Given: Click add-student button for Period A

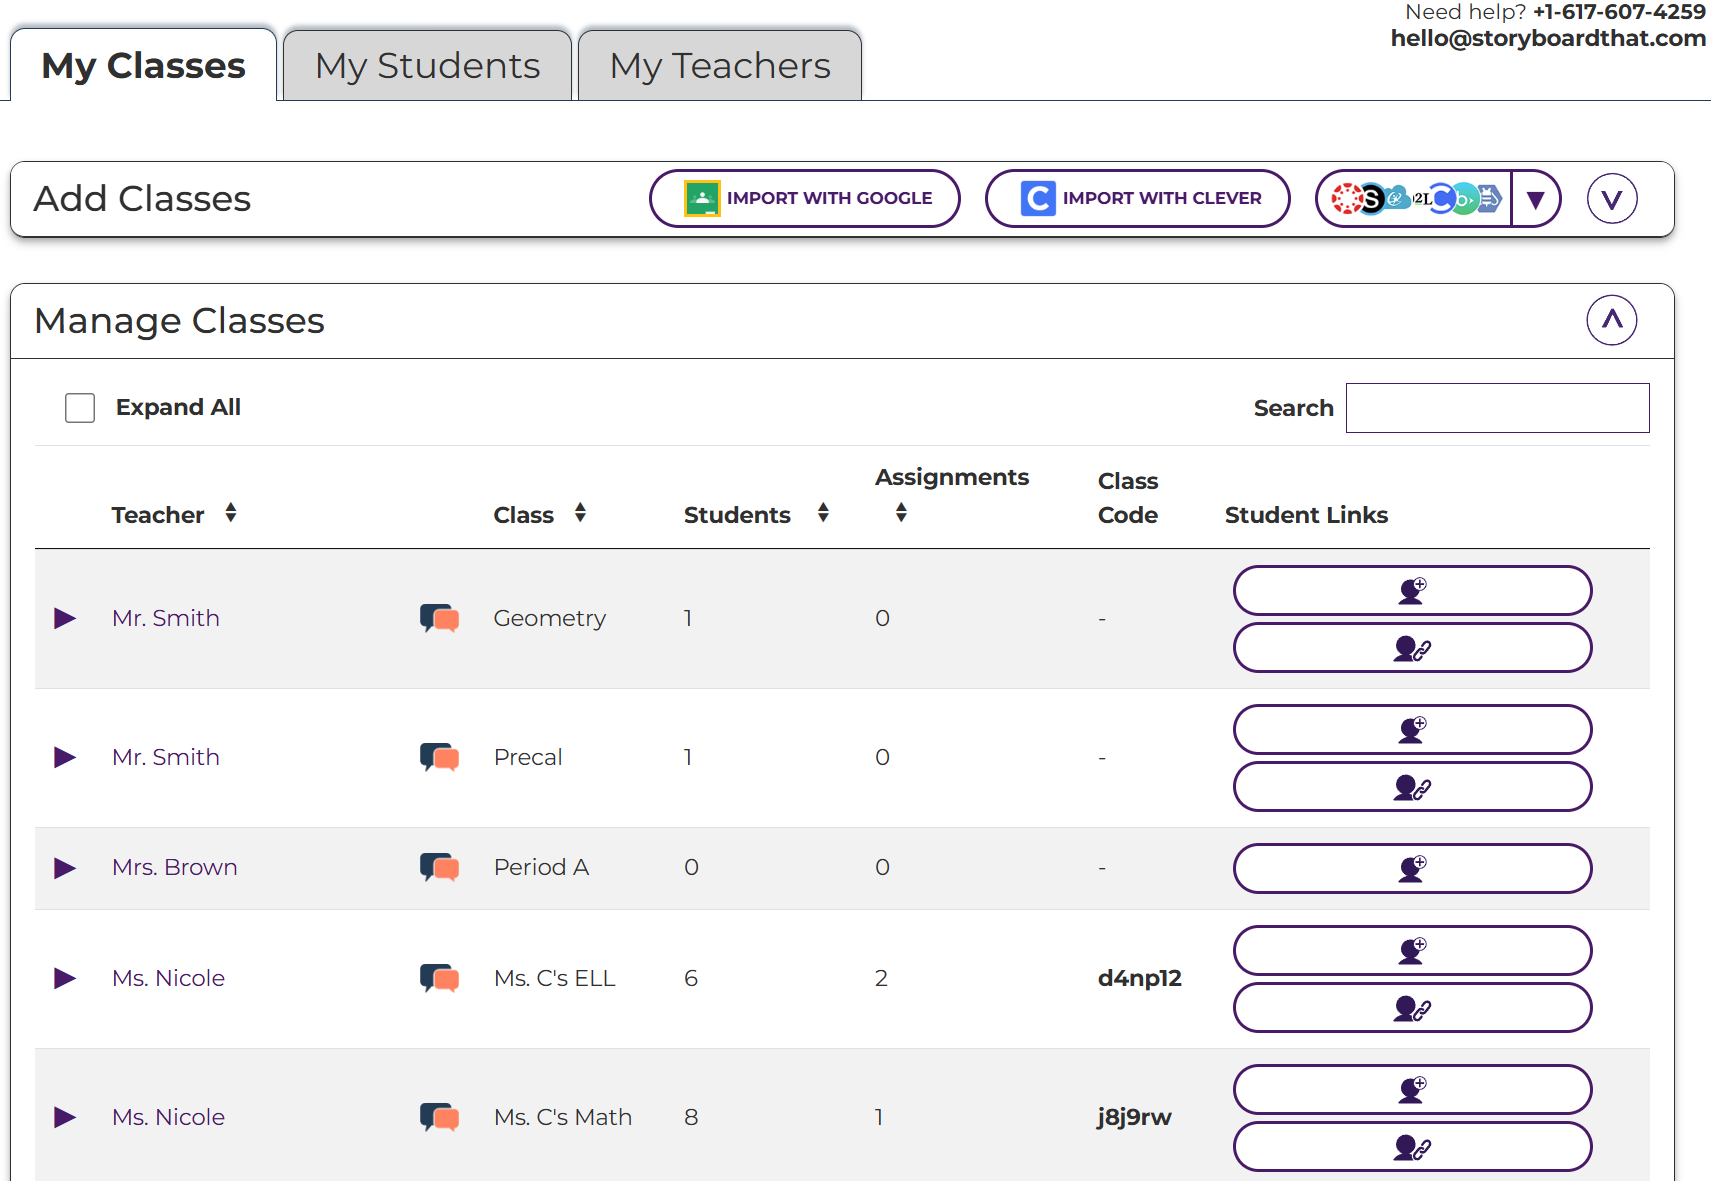Looking at the screenshot, I should click(1412, 868).
